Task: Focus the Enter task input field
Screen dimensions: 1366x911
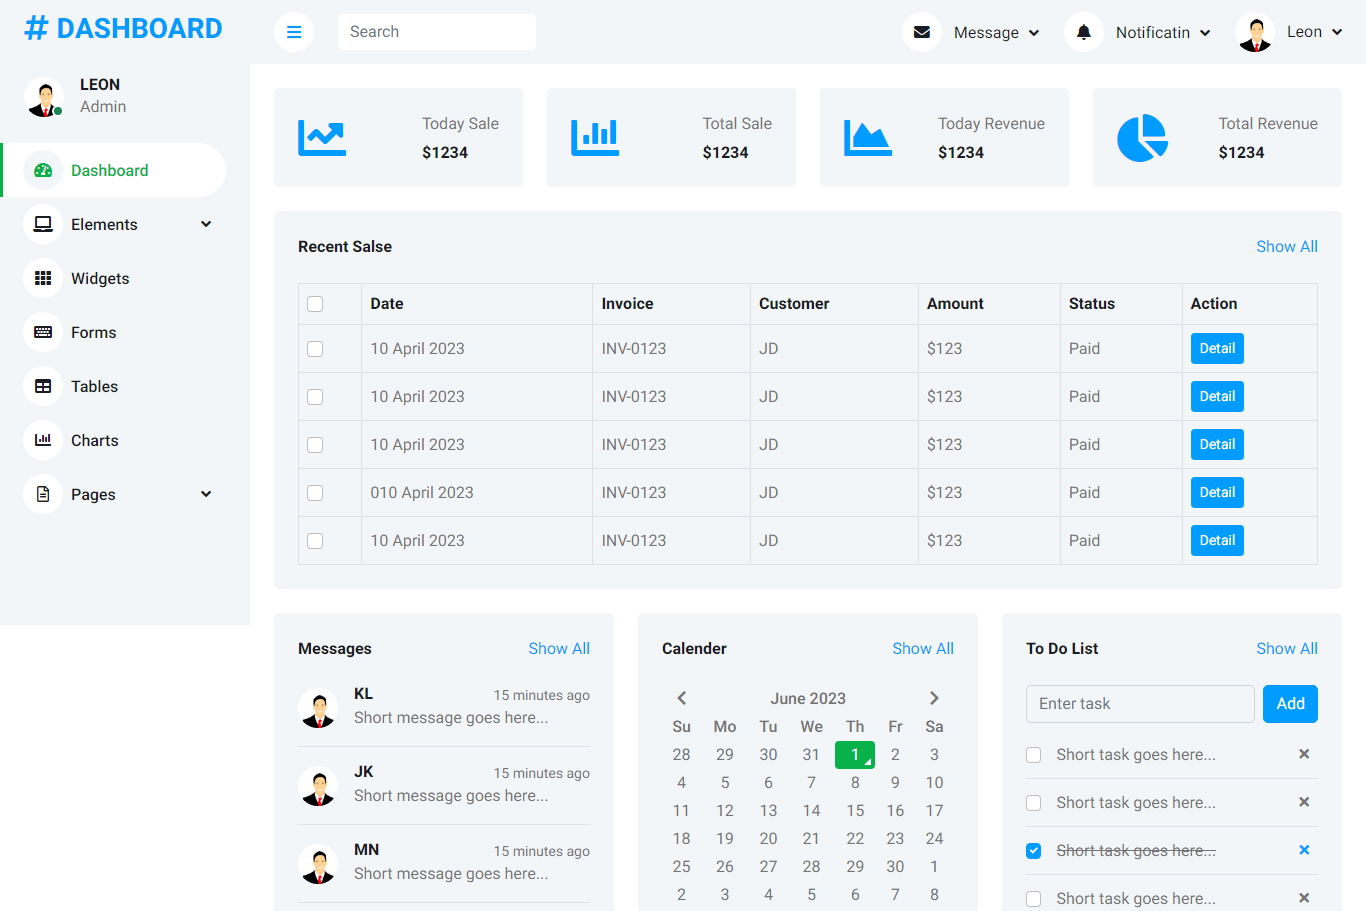Action: (x=1140, y=704)
